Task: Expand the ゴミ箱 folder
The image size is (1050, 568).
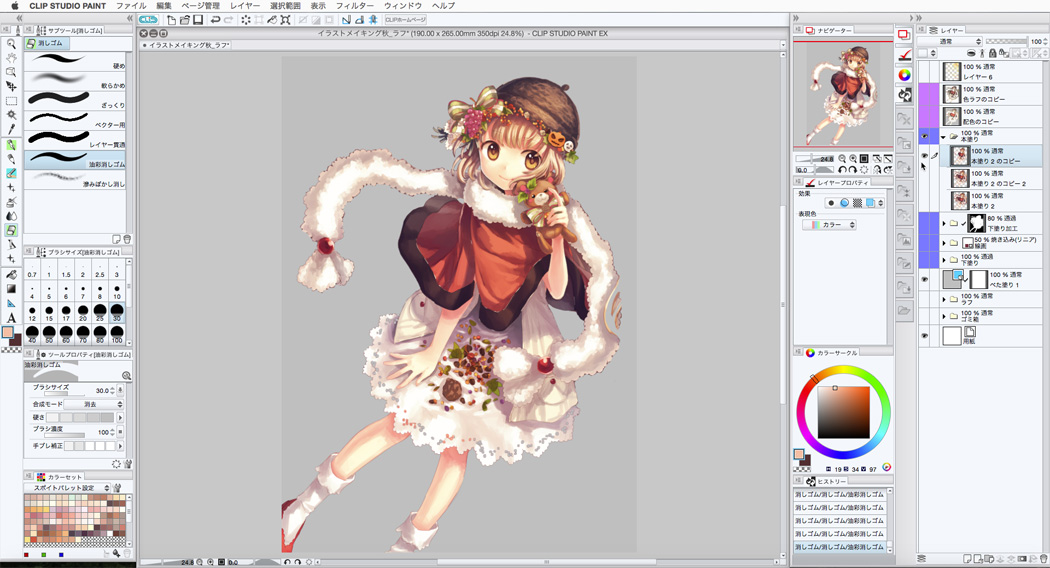Action: click(944, 316)
